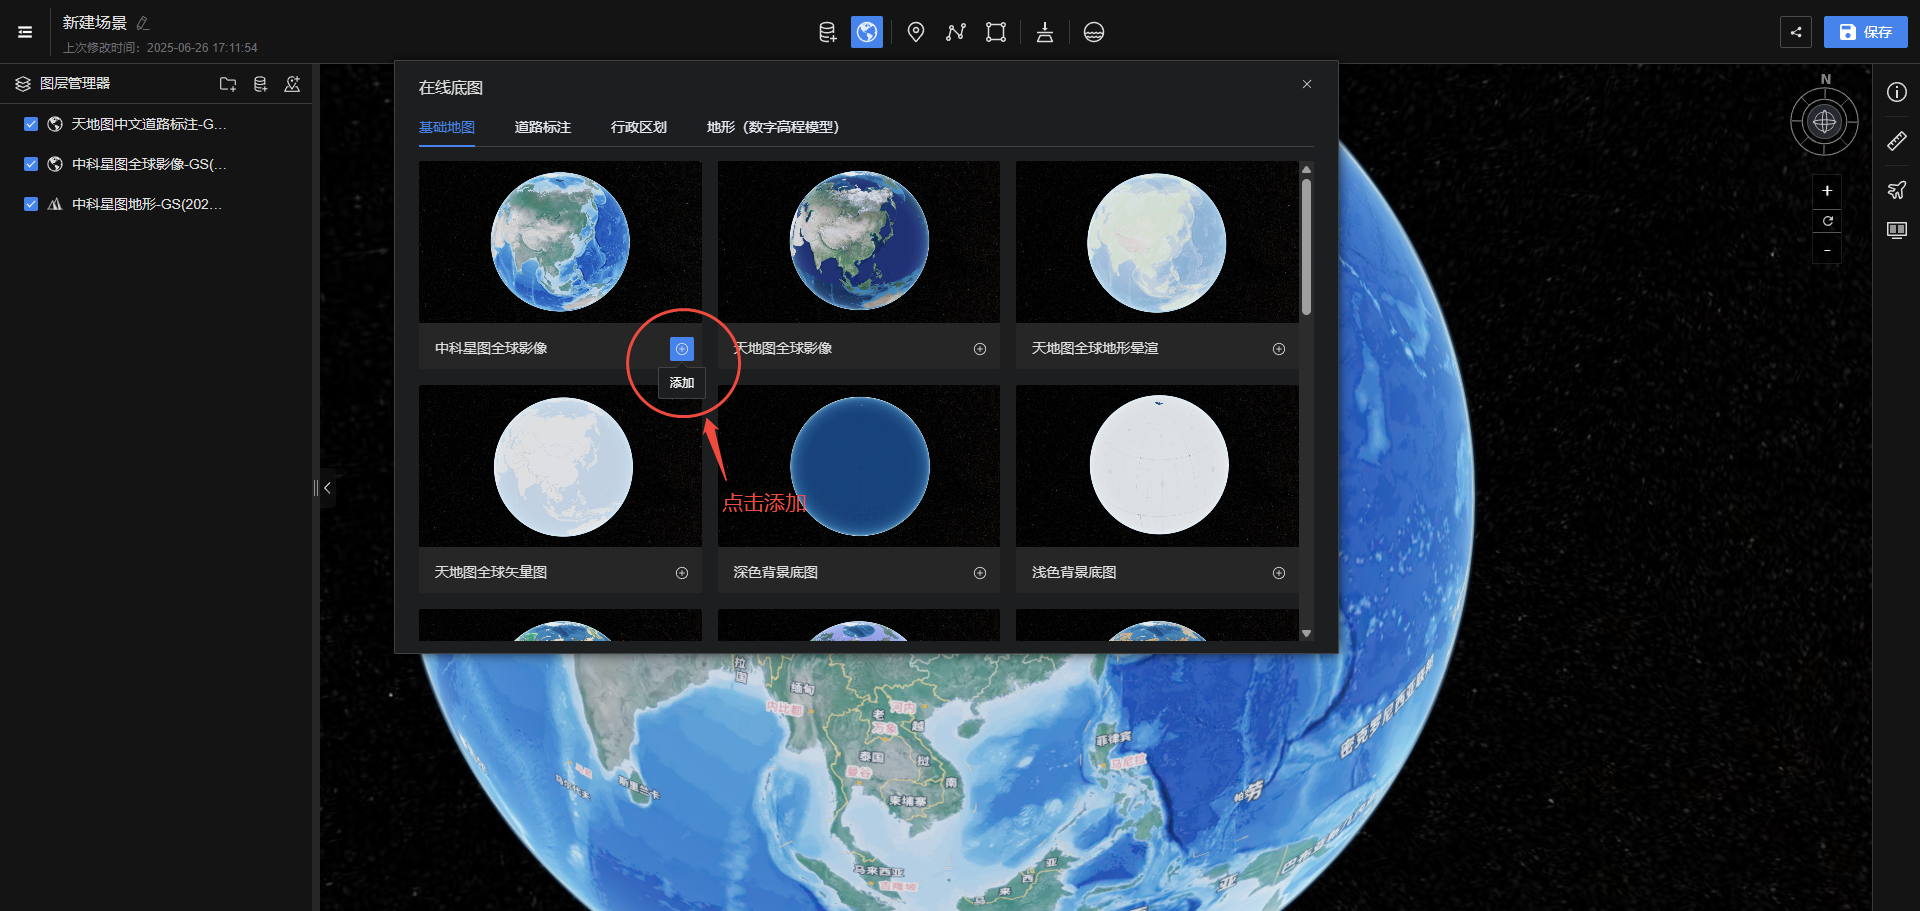Select the polyline drawing tool
Screen dimensions: 1920x911
955,32
